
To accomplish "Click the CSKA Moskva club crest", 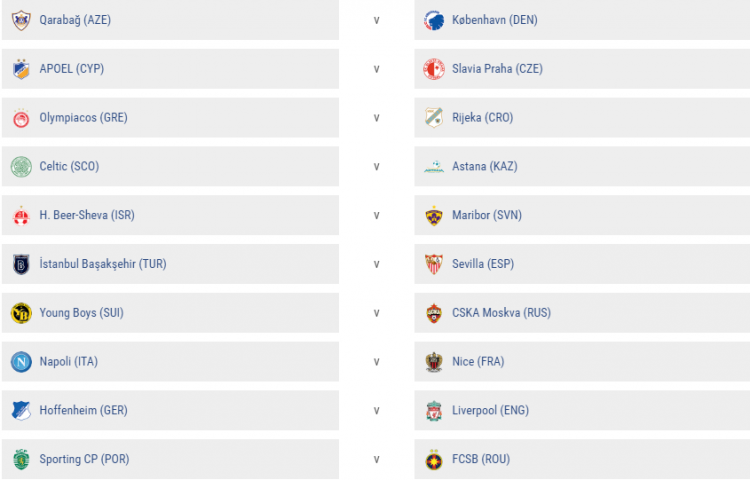I will click(x=434, y=313).
